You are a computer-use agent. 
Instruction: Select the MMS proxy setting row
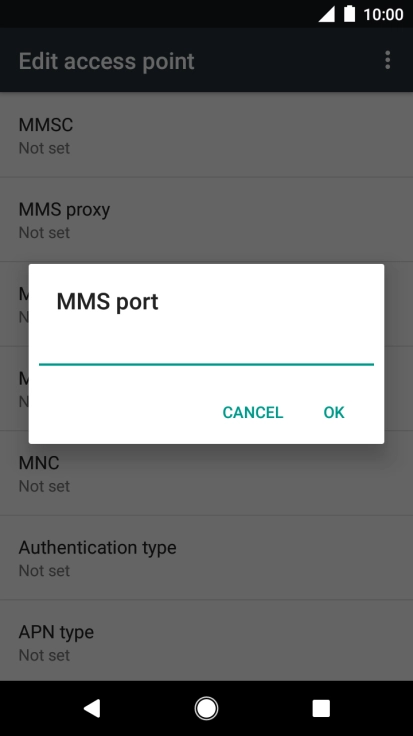[206, 220]
